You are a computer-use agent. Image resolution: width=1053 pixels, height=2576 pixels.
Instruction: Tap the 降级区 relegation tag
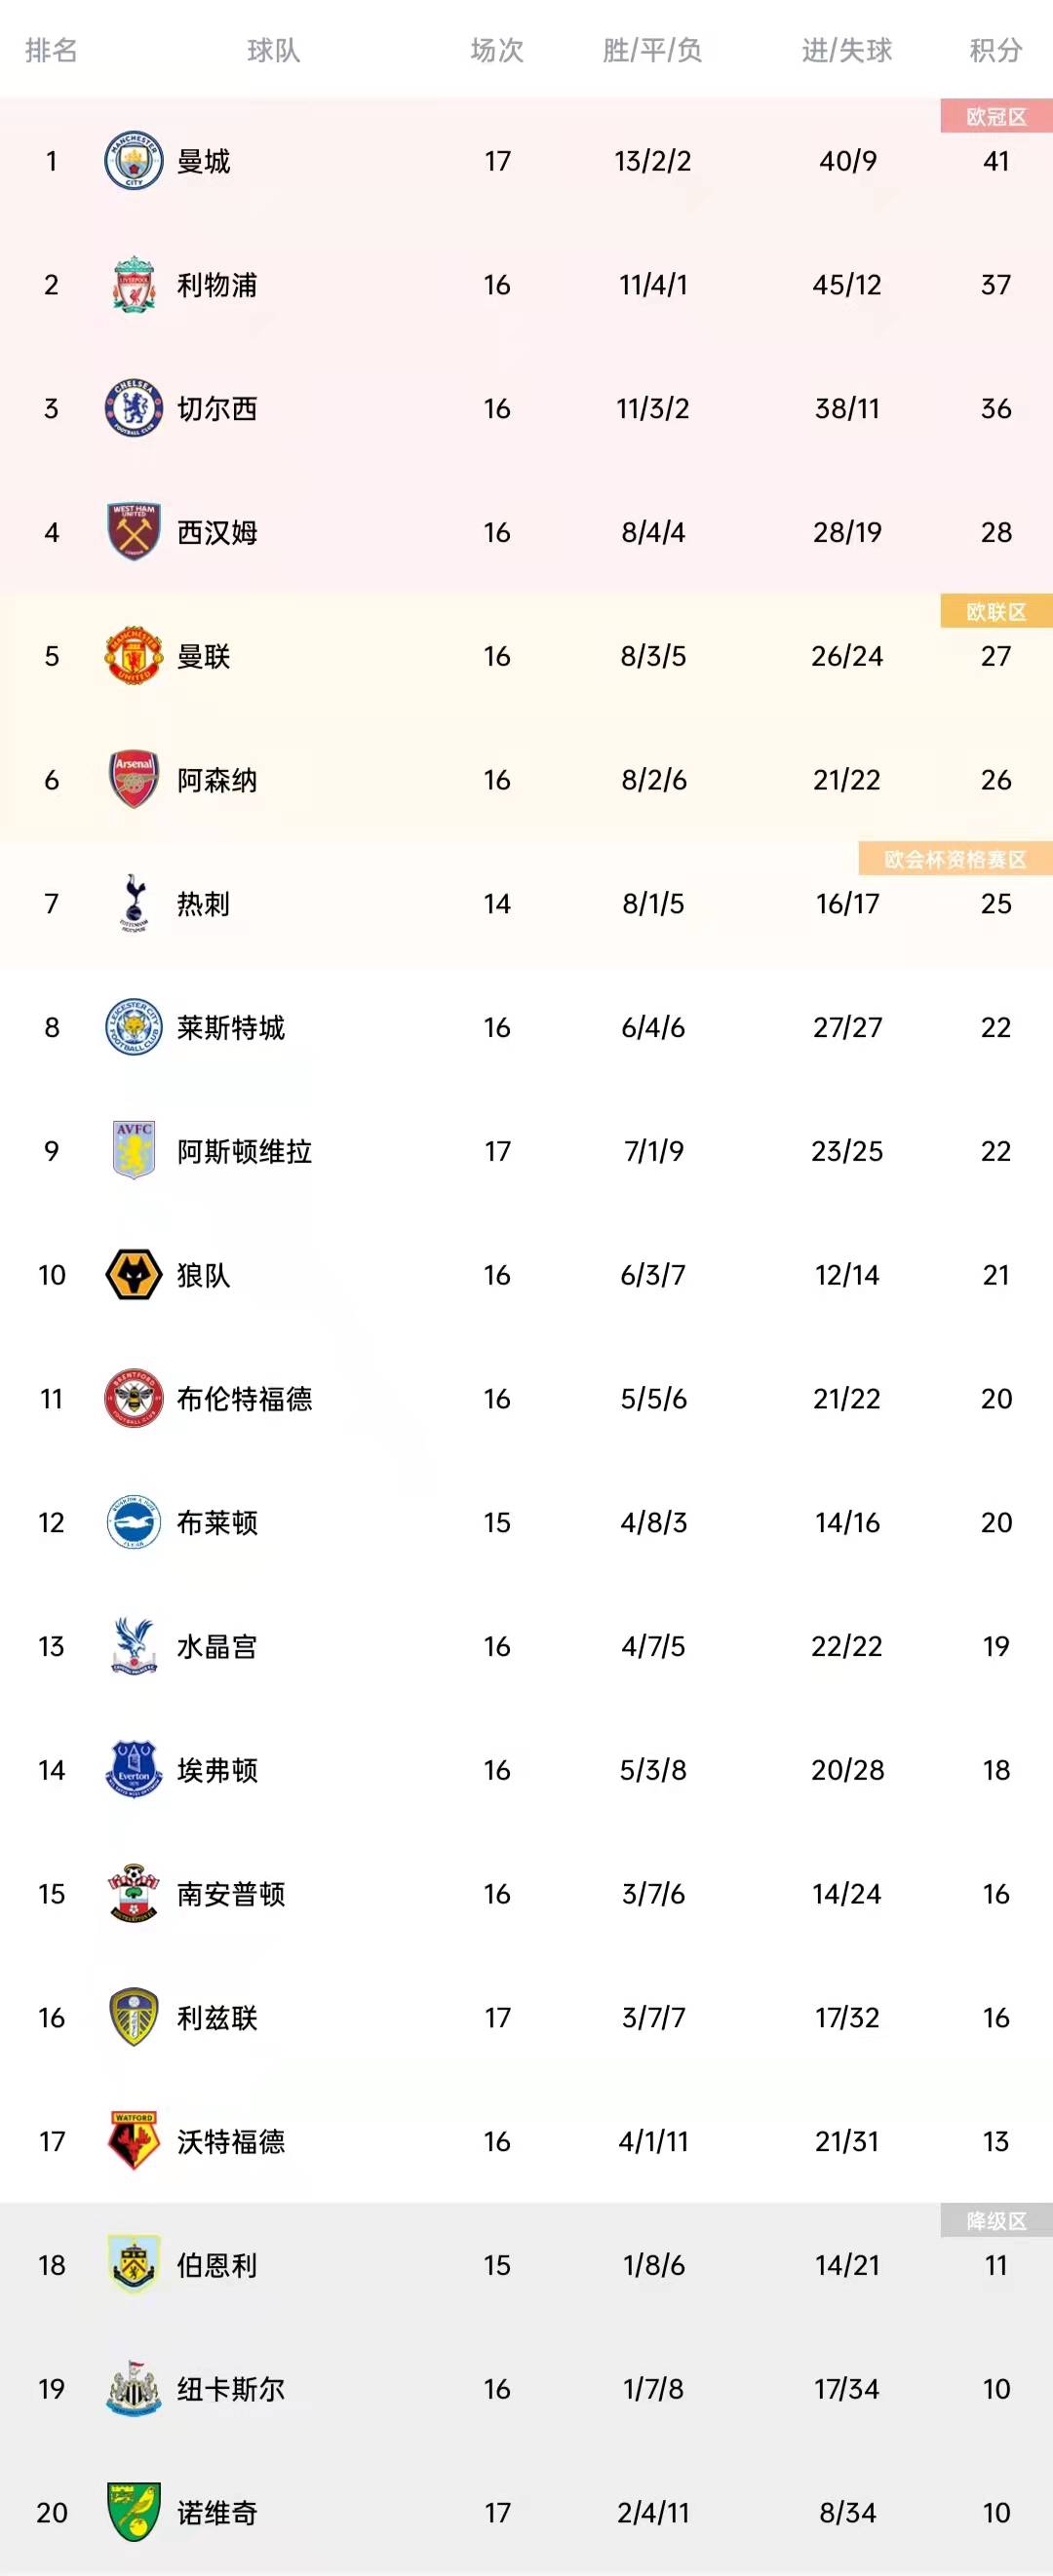pyautogui.click(x=996, y=2220)
